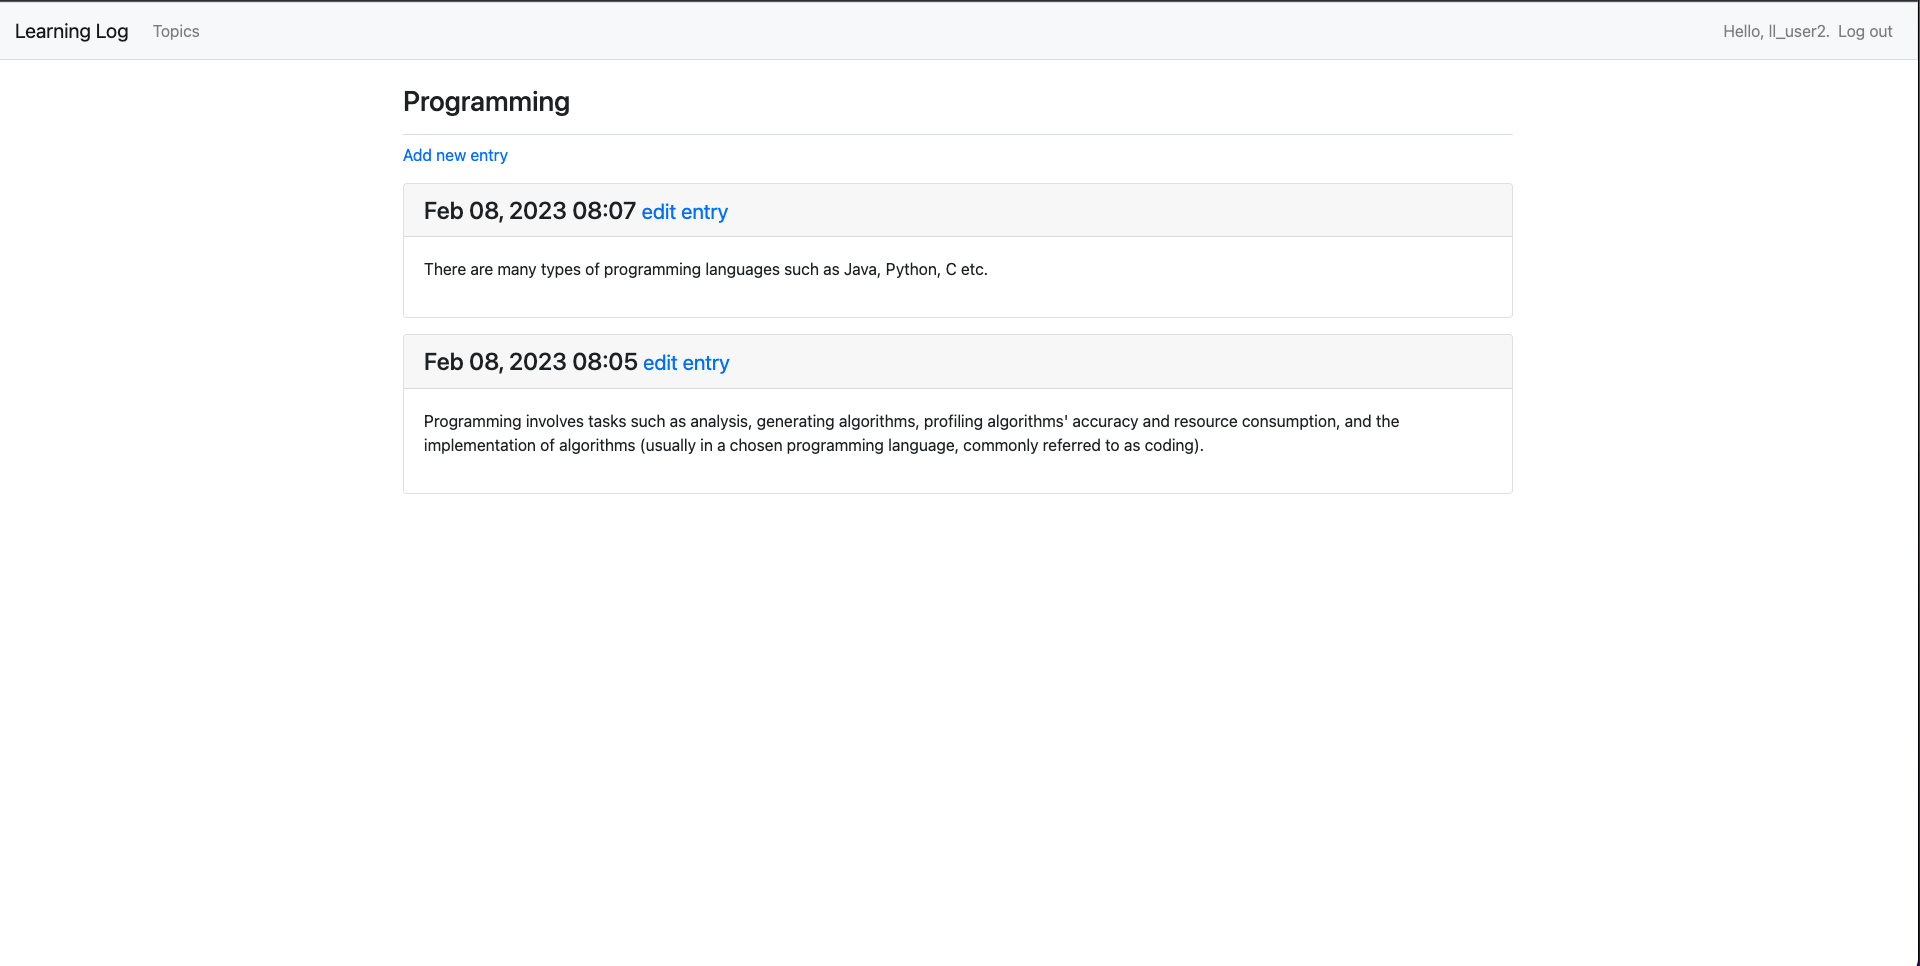The image size is (1920, 966).
Task: Edit the Feb 08, 2023 08:05 entry
Action: tap(686, 363)
